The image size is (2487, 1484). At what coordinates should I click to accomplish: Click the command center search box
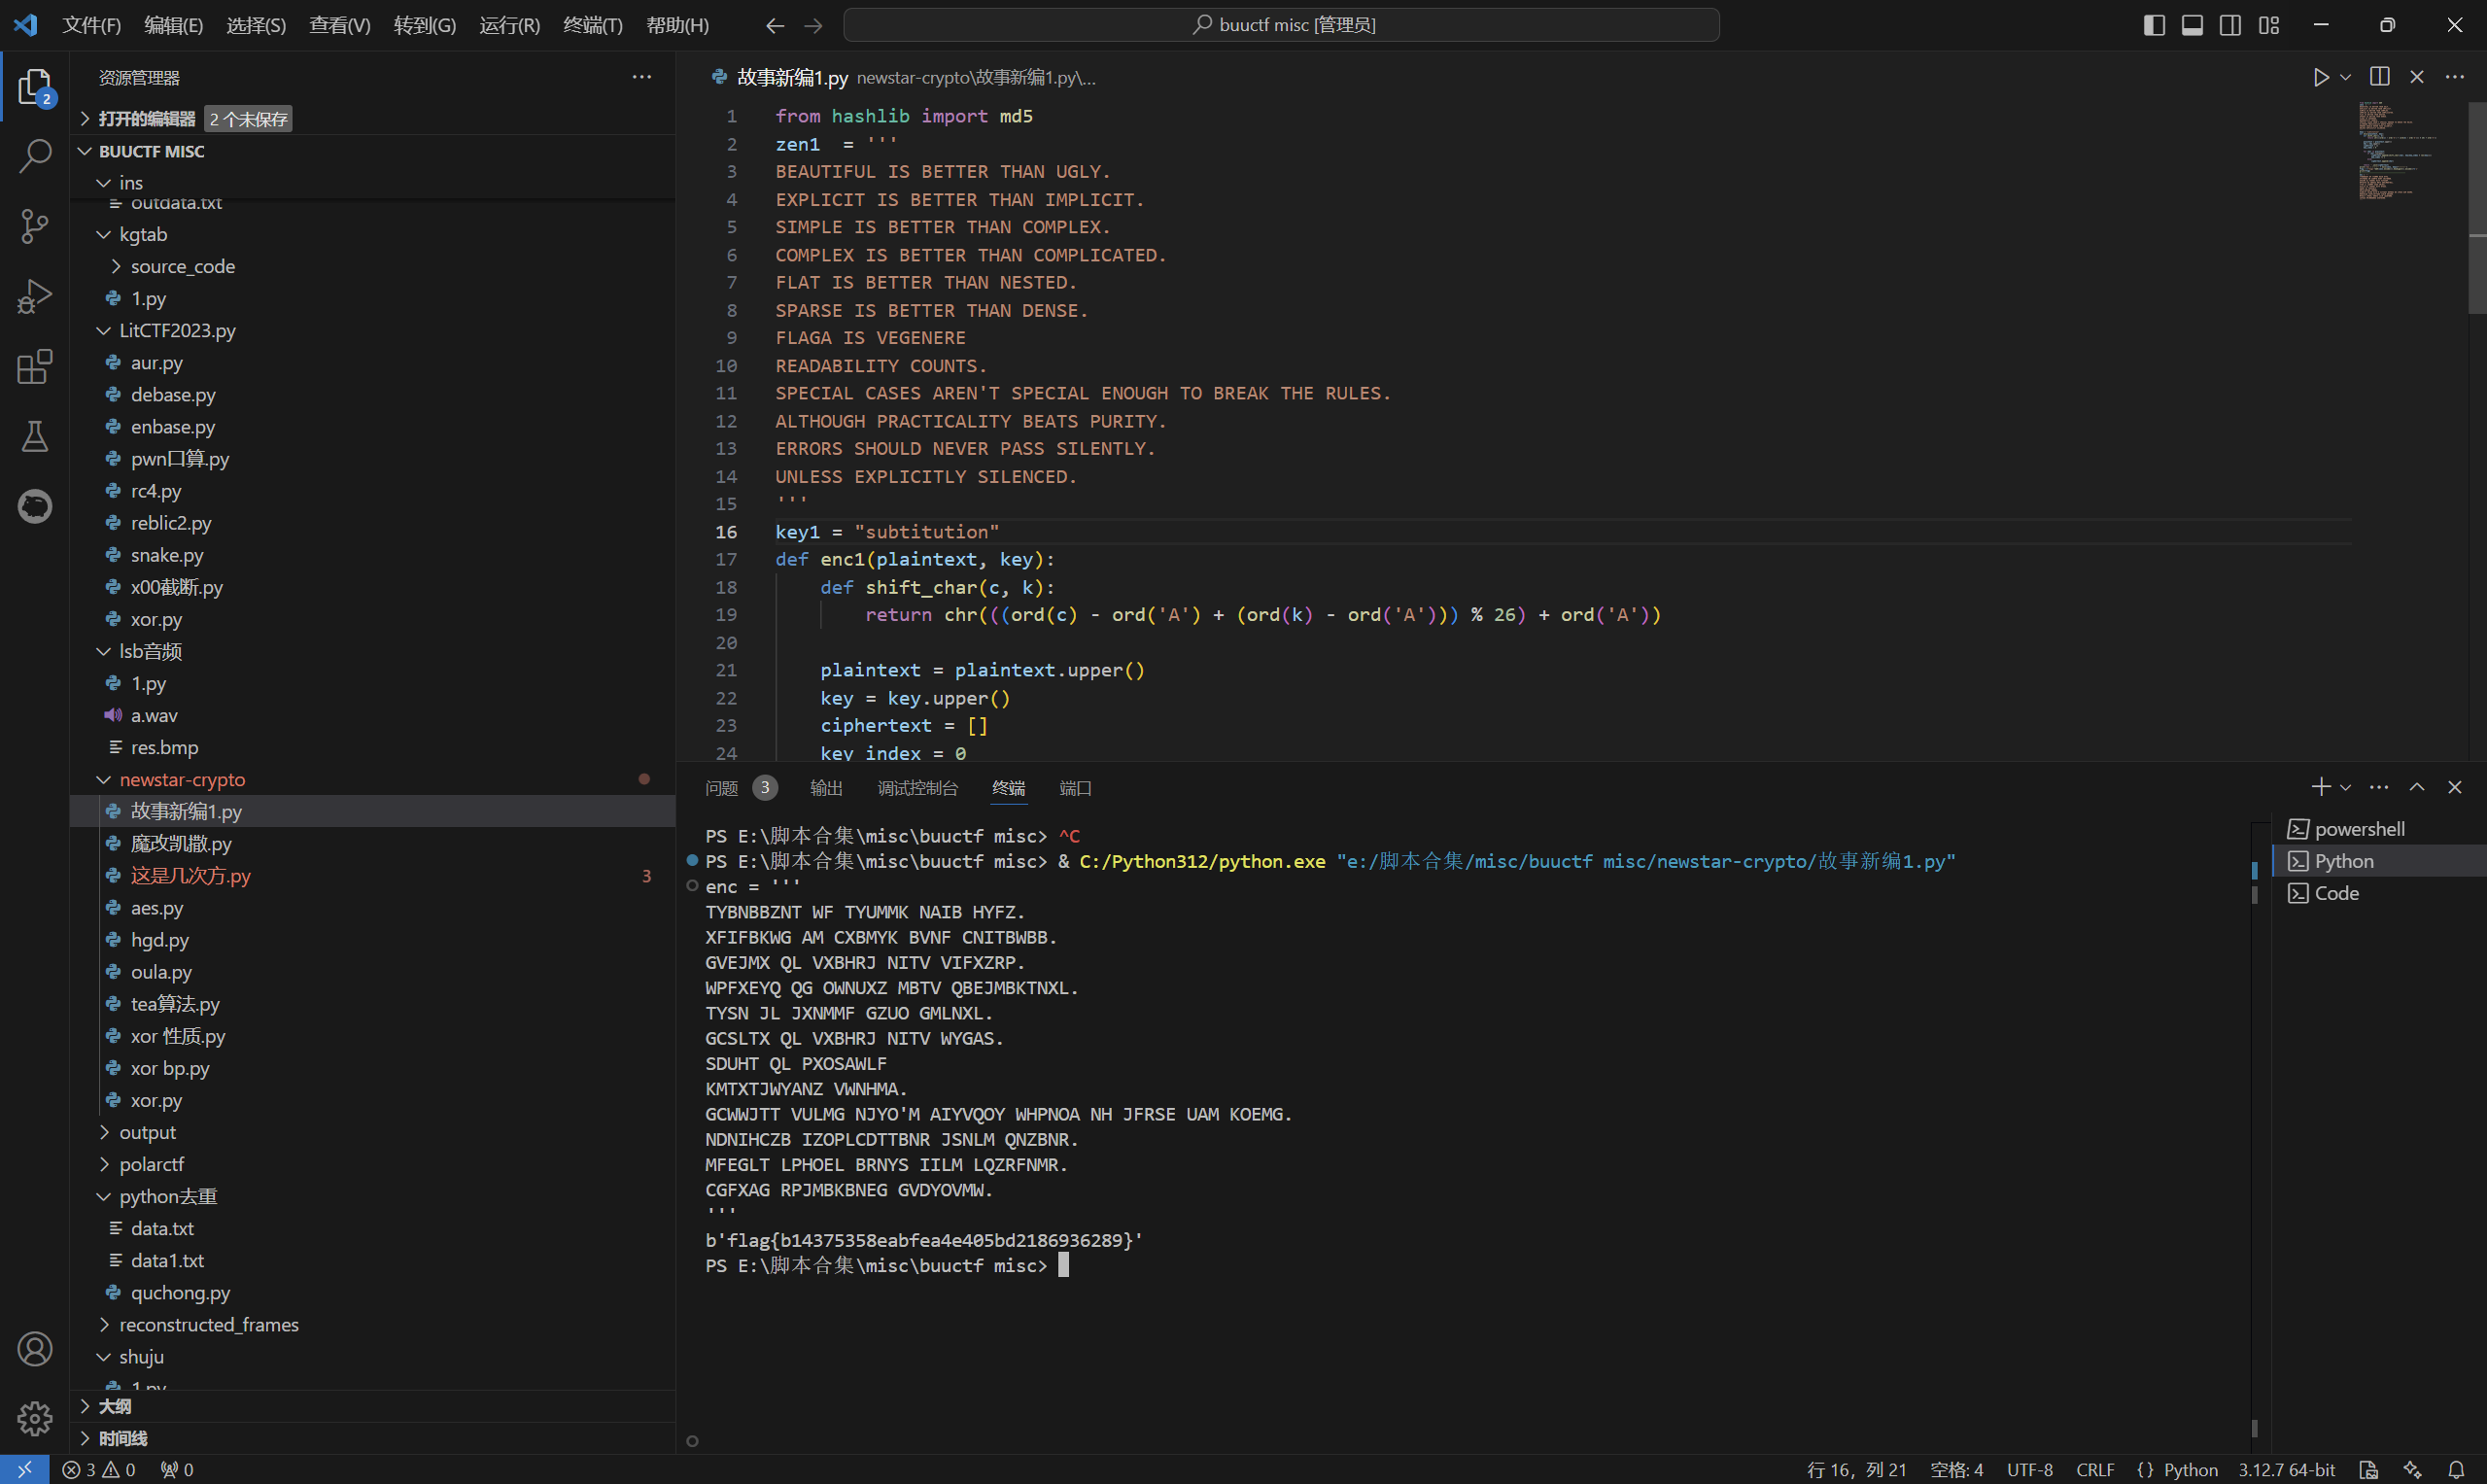[1281, 25]
